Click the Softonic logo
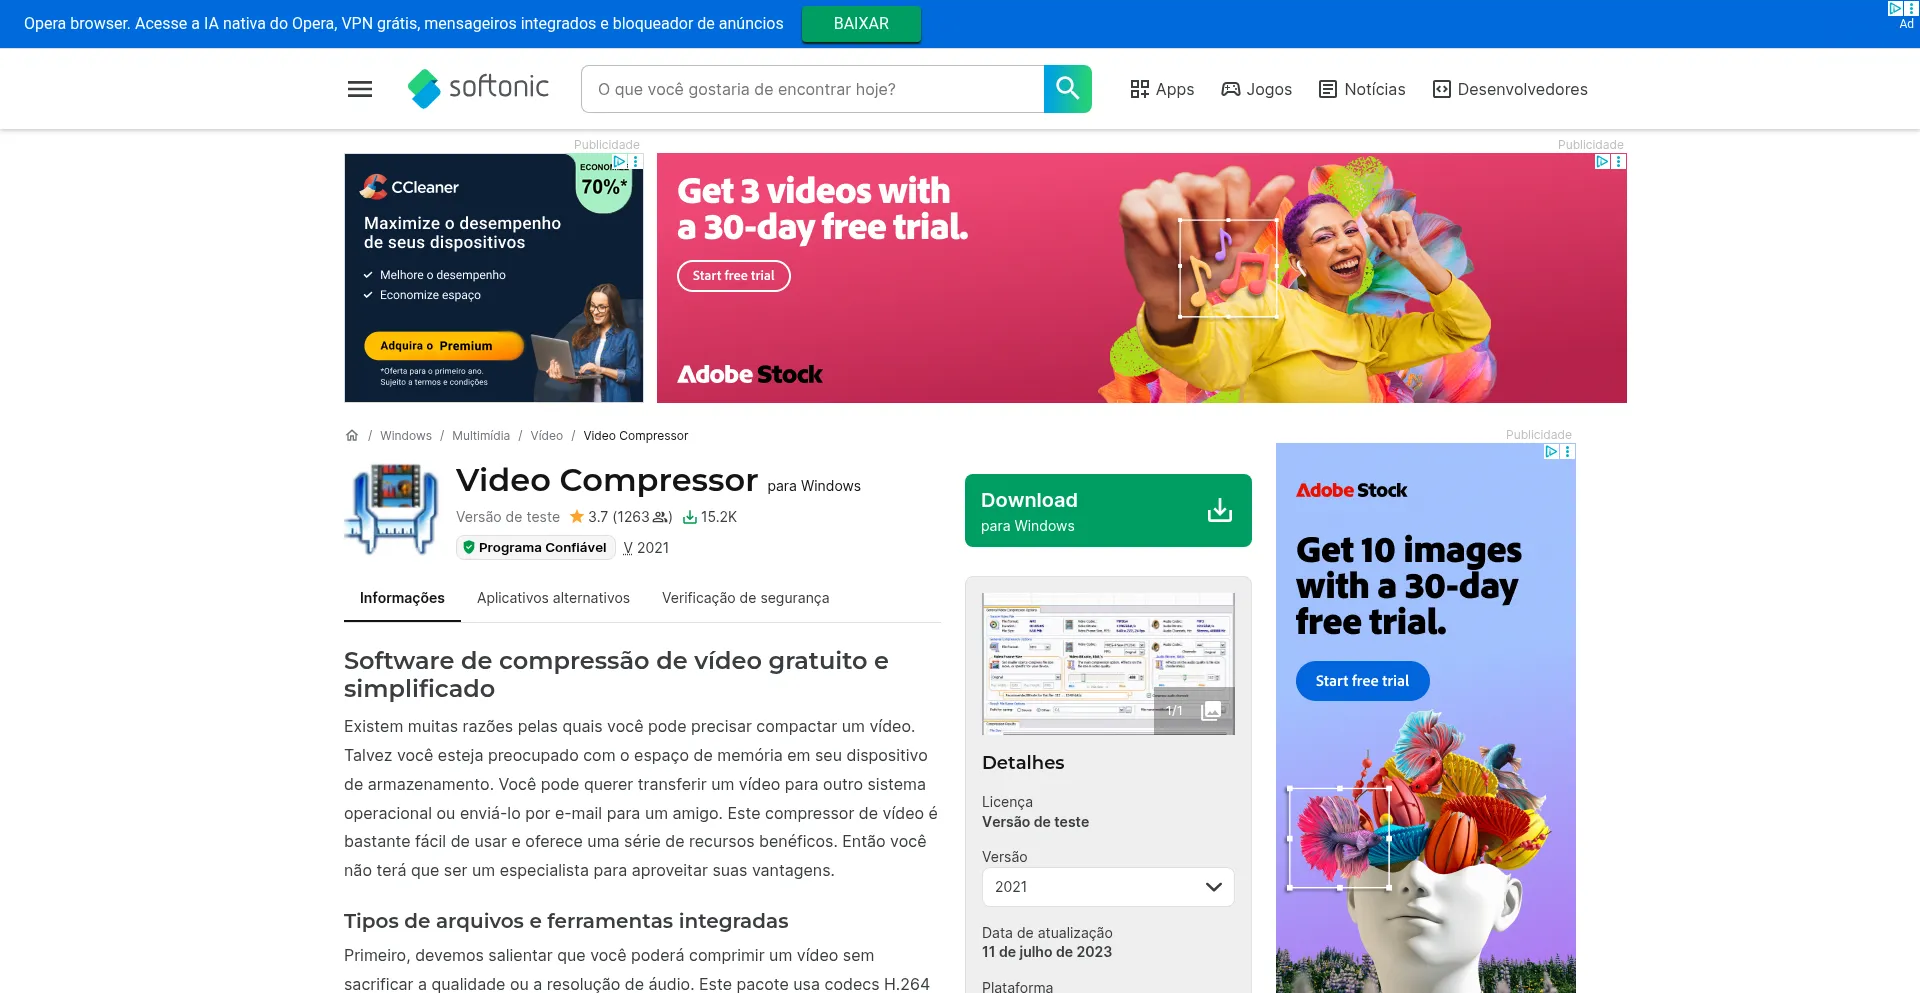 [479, 89]
